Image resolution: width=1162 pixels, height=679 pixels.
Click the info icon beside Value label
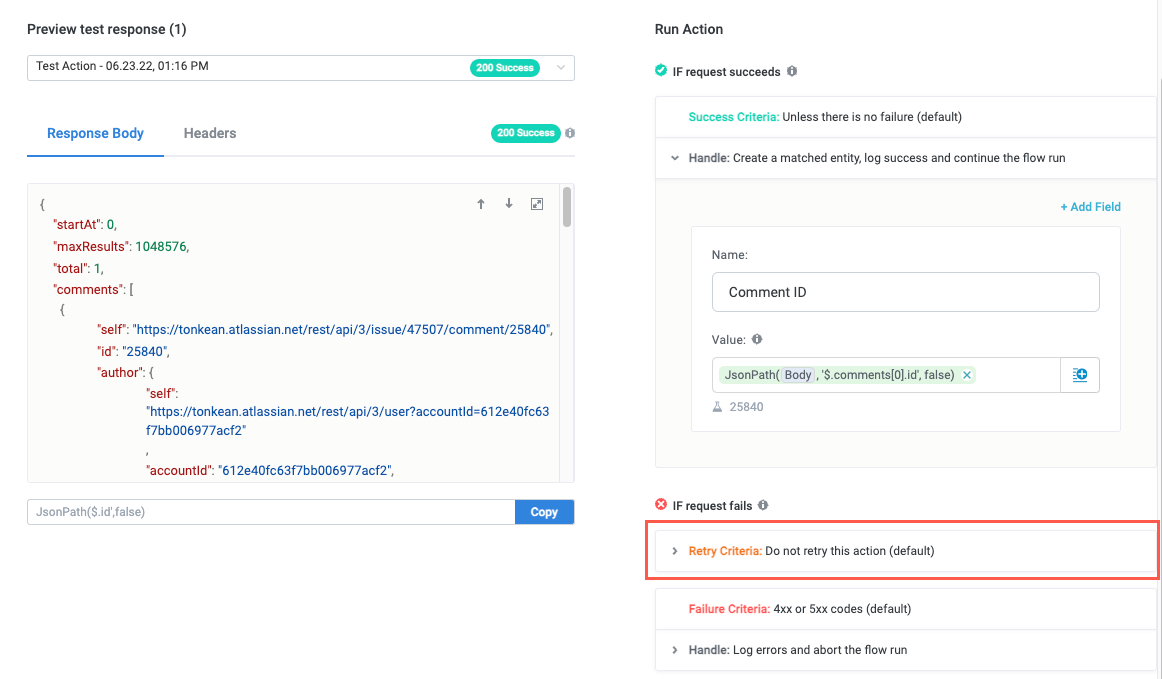[x=757, y=339]
